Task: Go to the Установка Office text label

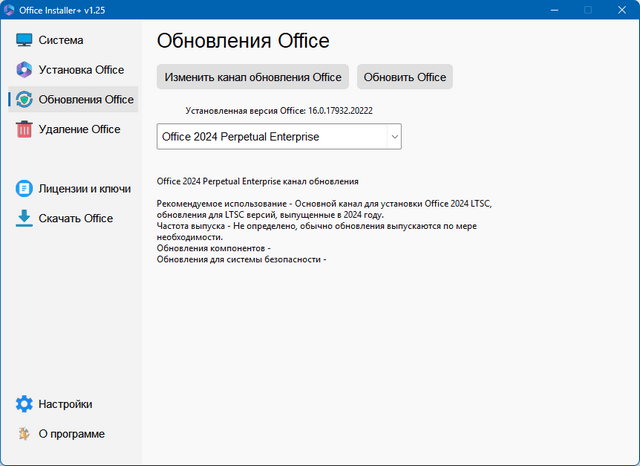Action: click(81, 70)
